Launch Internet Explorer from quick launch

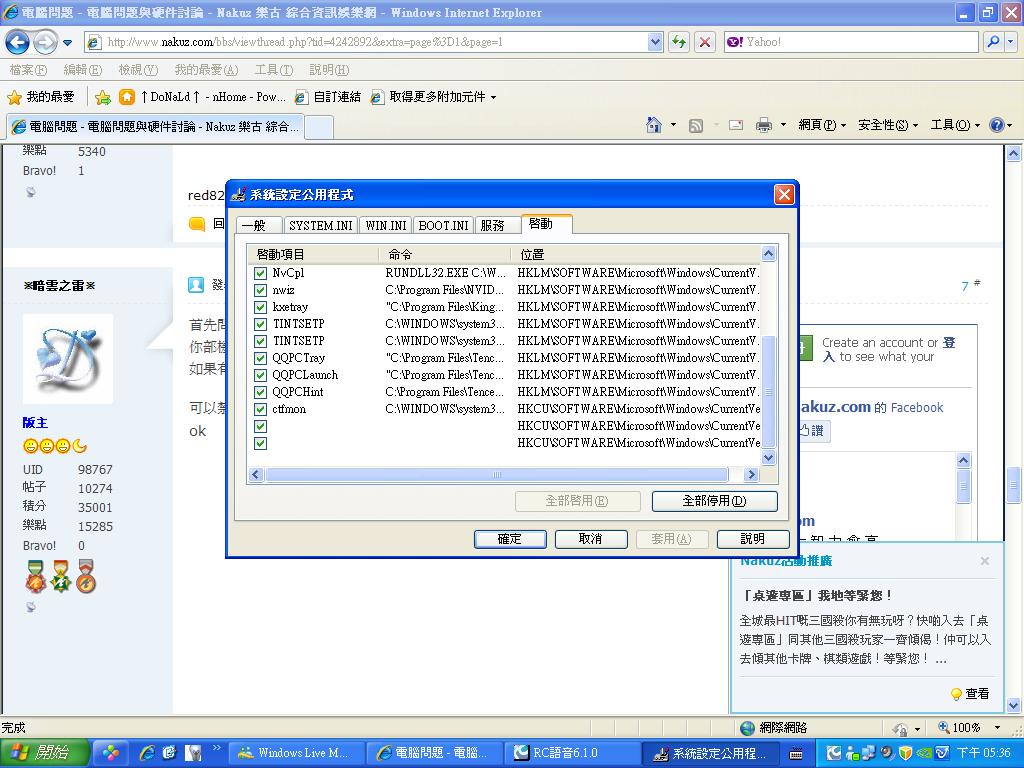click(x=148, y=753)
